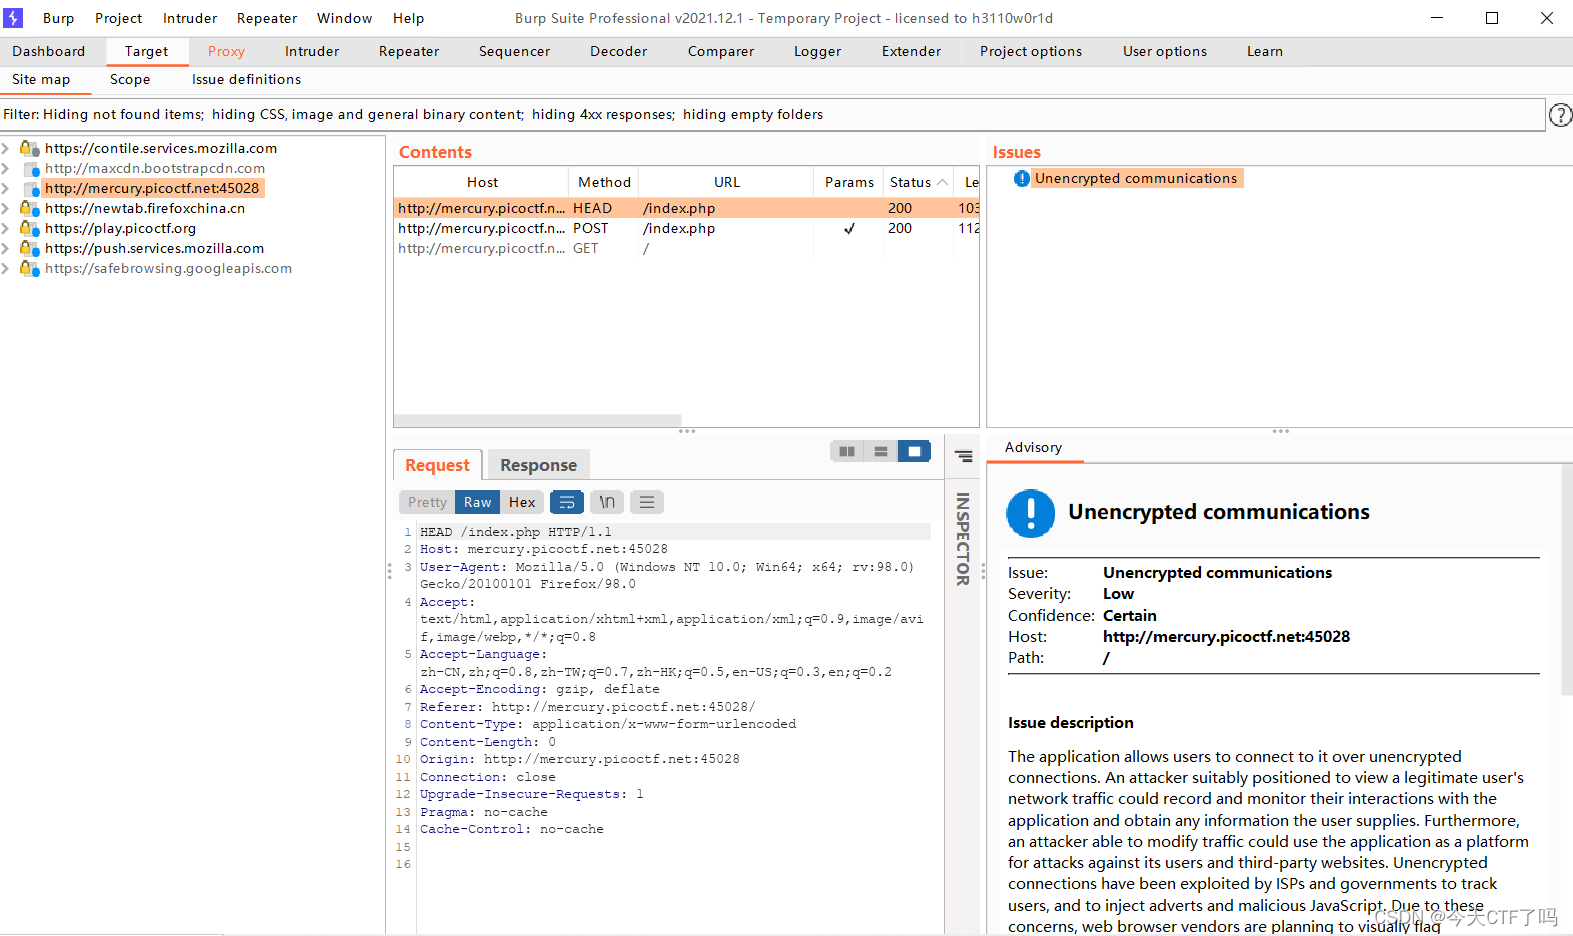This screenshot has width=1573, height=936.
Task: Switch to the Proxy tab
Action: (226, 51)
